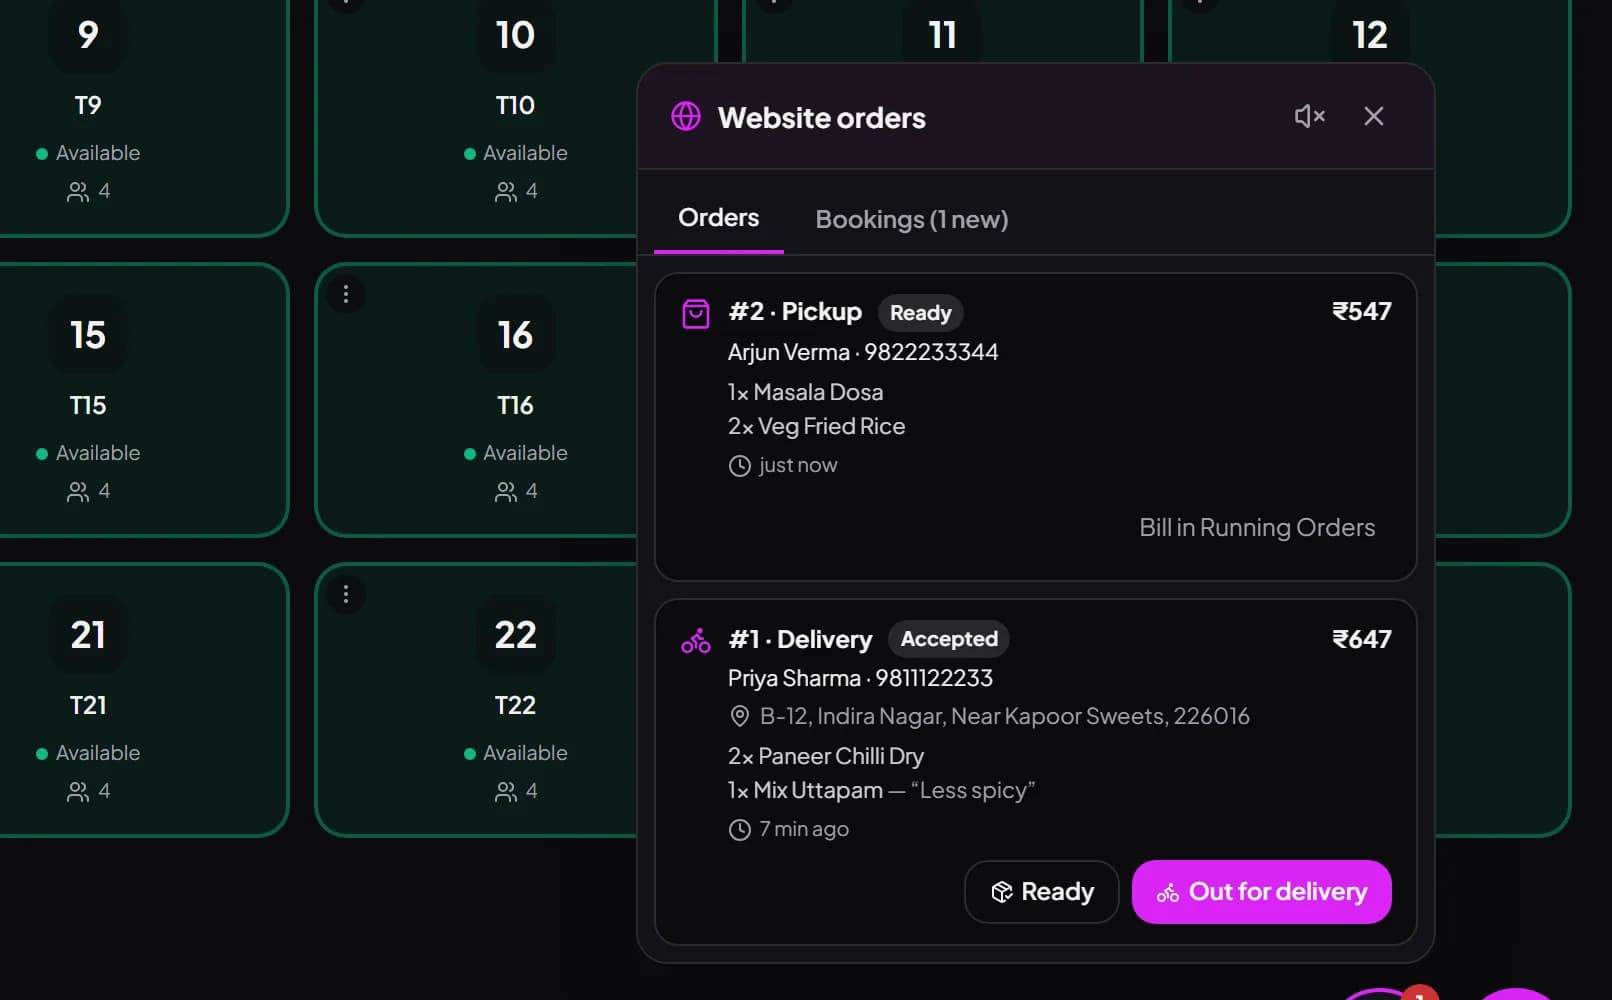Click the ₹647 order total
This screenshot has width=1612, height=1000.
coord(1361,639)
